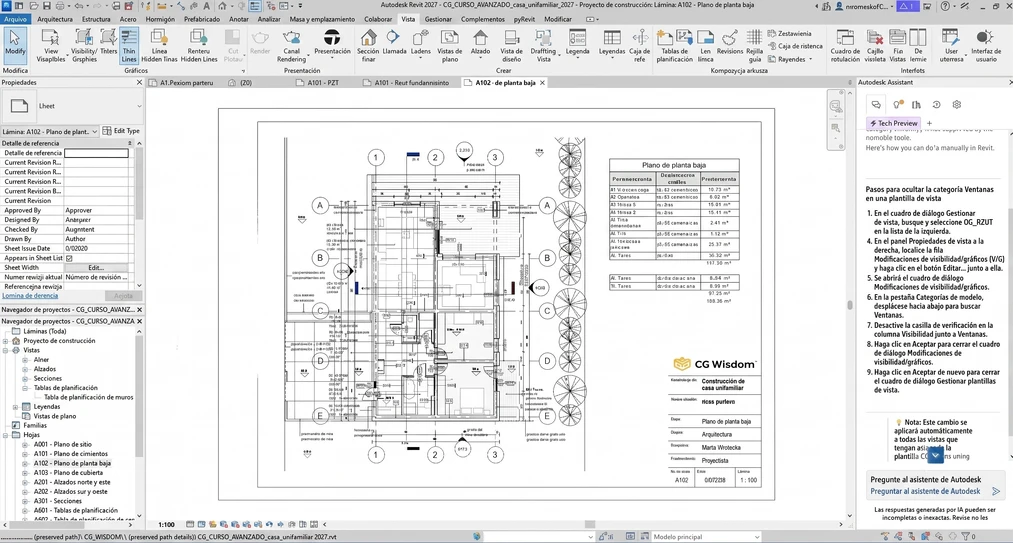Expand the Leyendas node in project browser

(16, 407)
